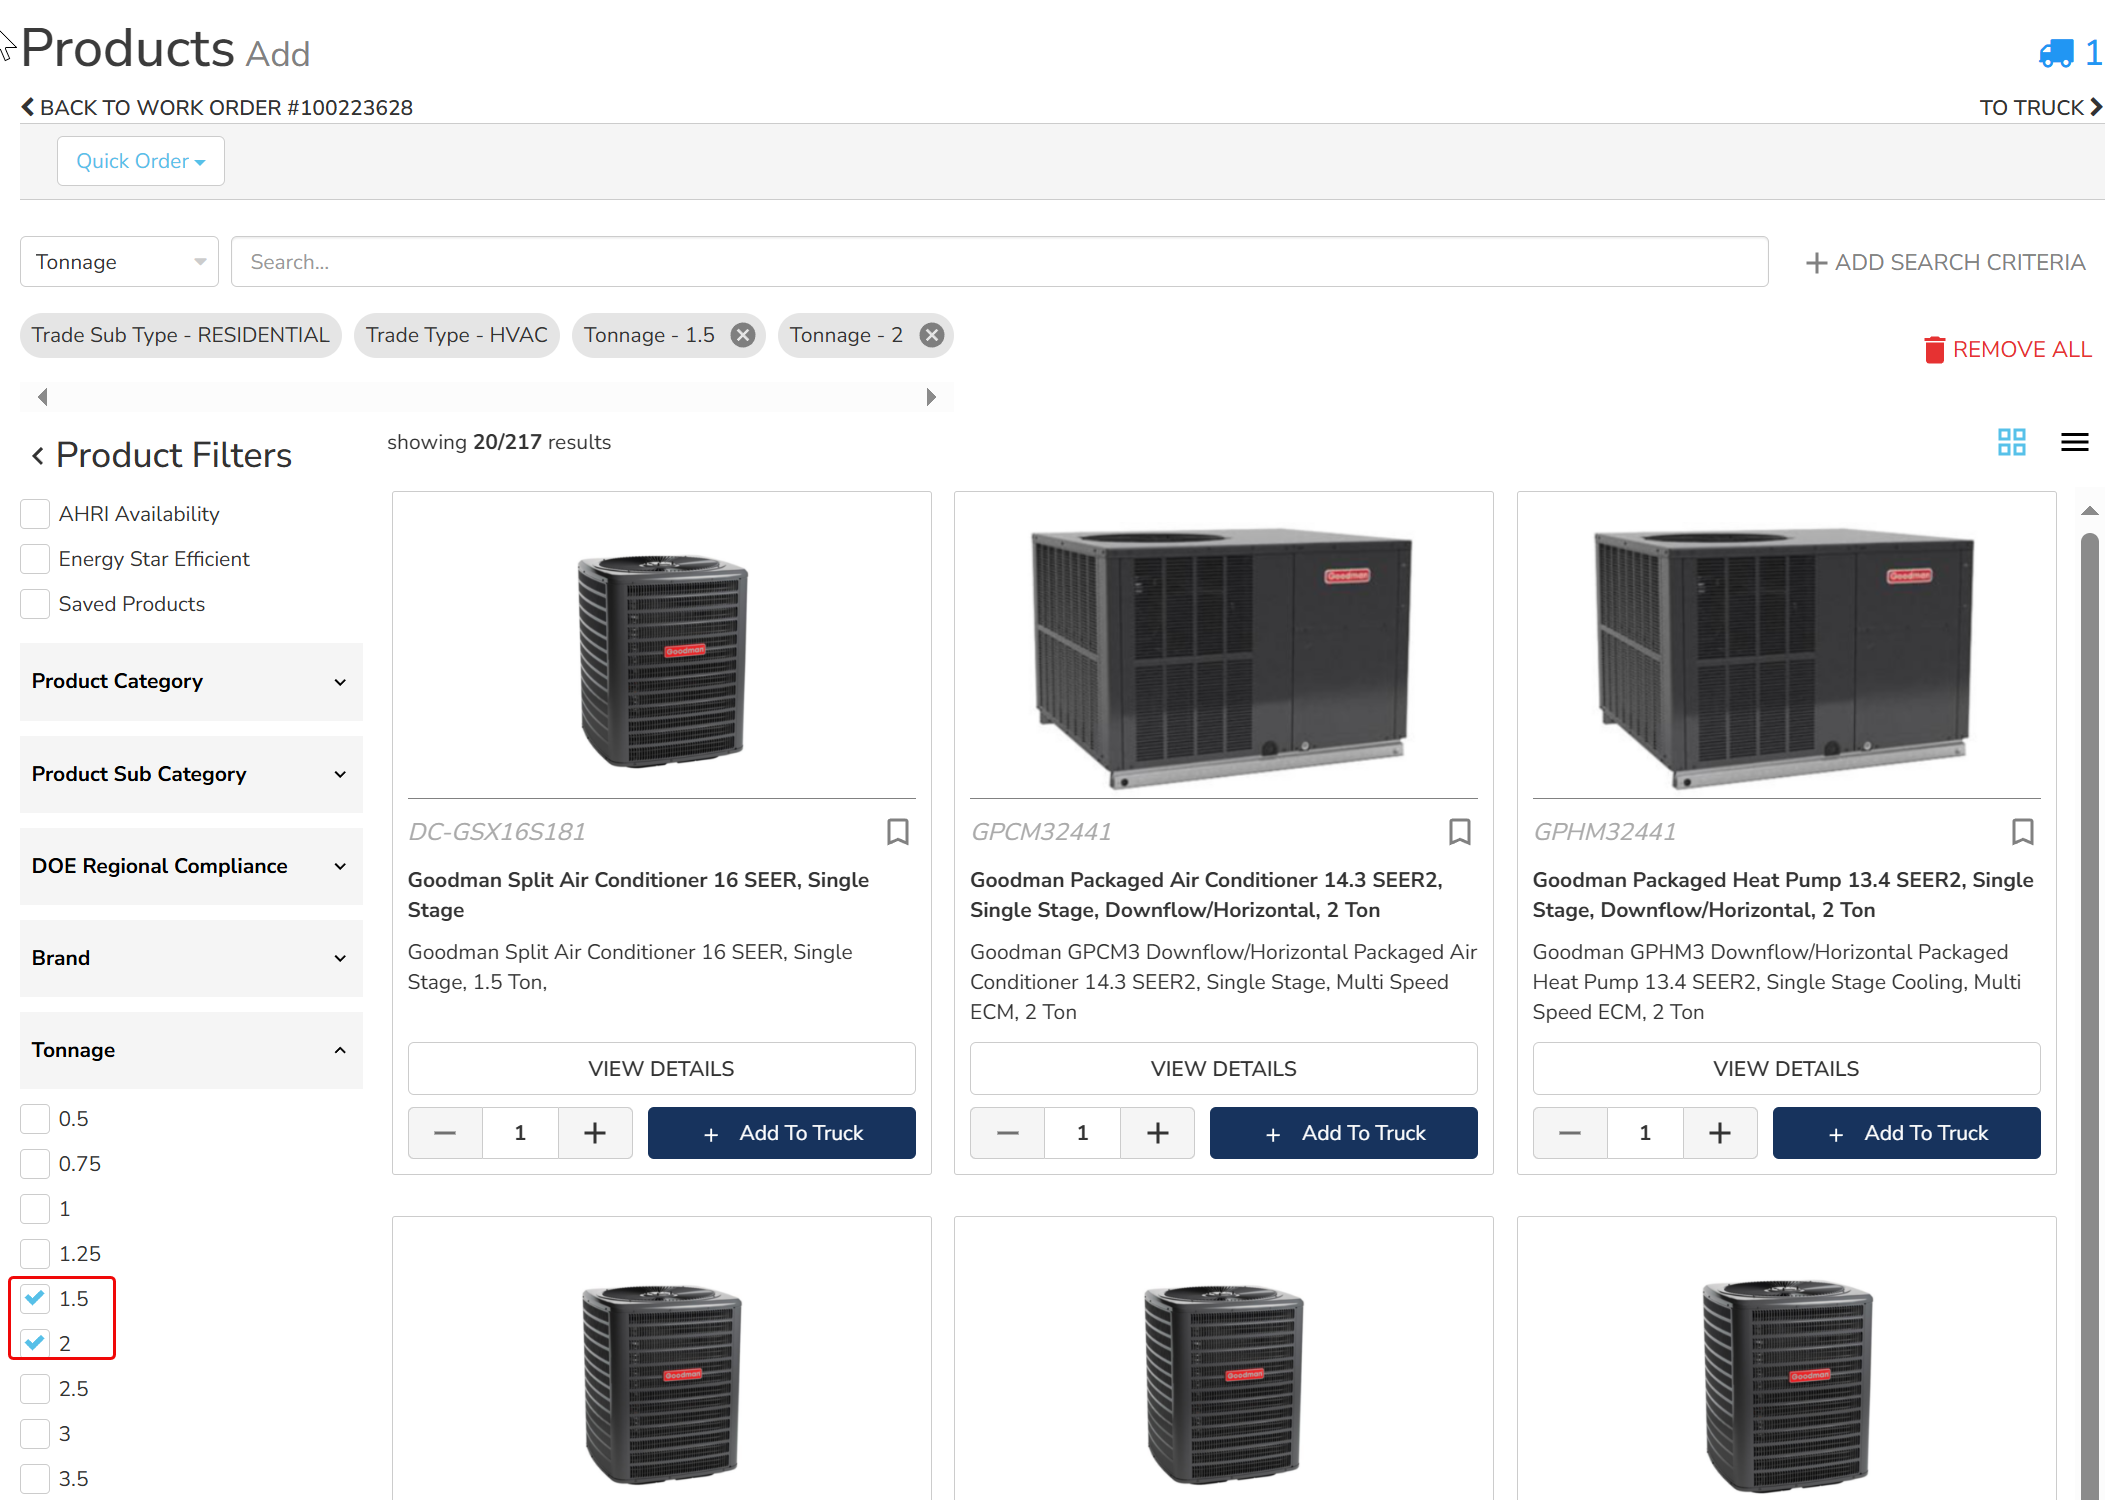The height and width of the screenshot is (1500, 2110).
Task: Collapse Product Filters panel chevron
Action: 38,456
